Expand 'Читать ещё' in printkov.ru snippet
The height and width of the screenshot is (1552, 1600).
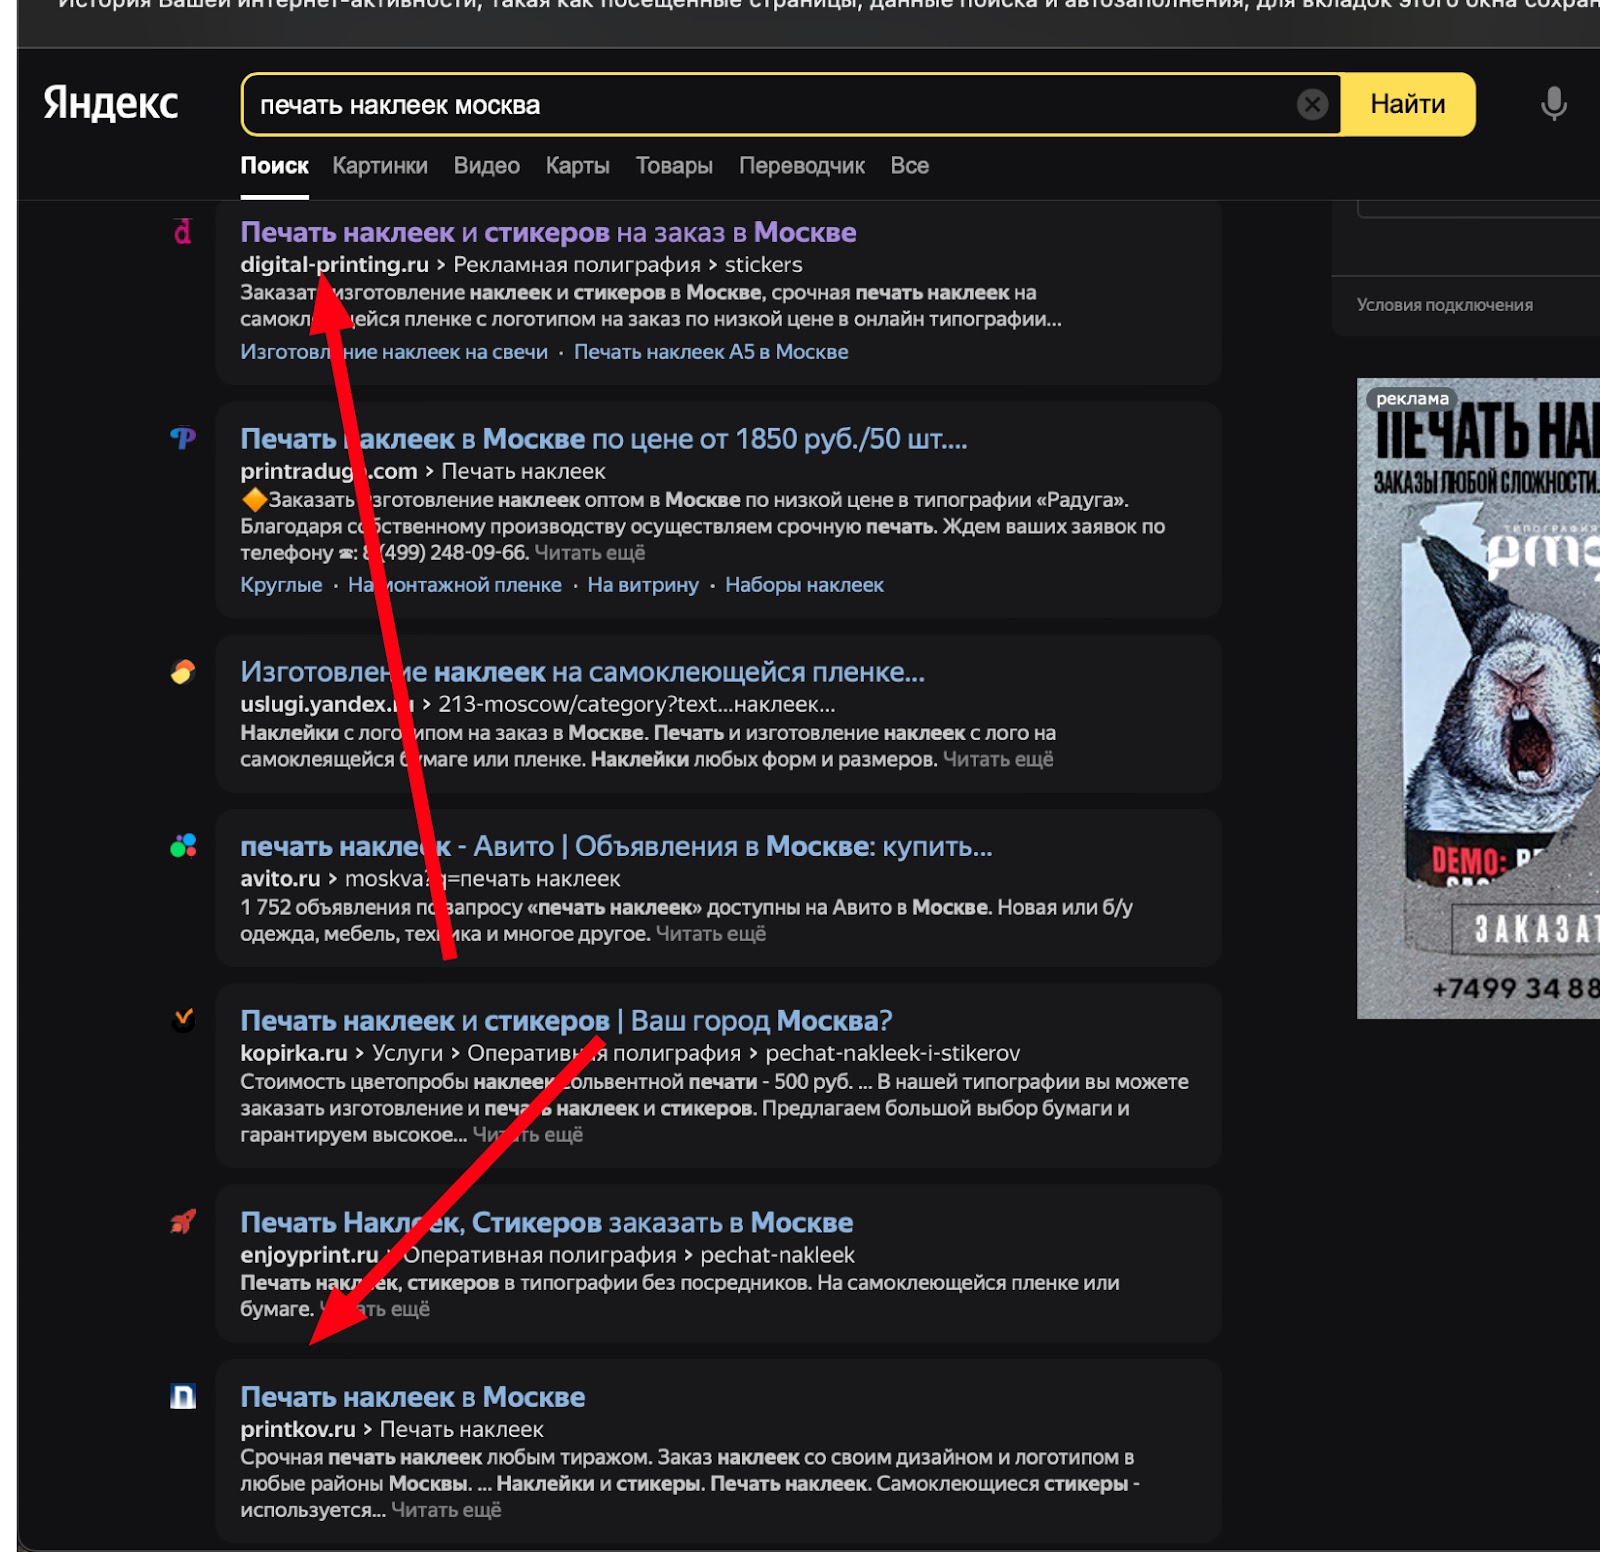coord(446,1509)
